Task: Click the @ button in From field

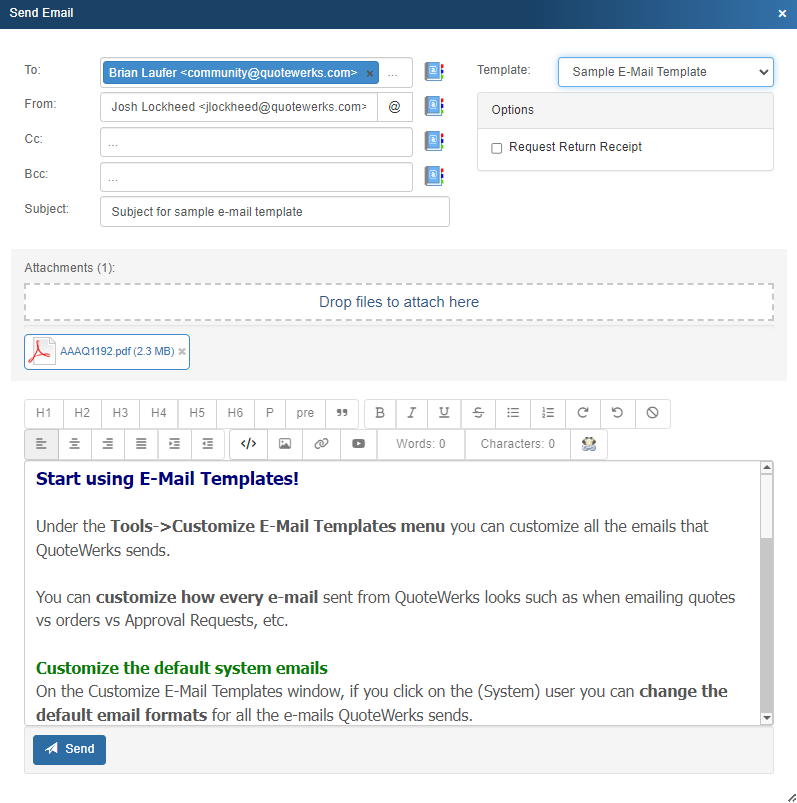Action: pyautogui.click(x=394, y=107)
